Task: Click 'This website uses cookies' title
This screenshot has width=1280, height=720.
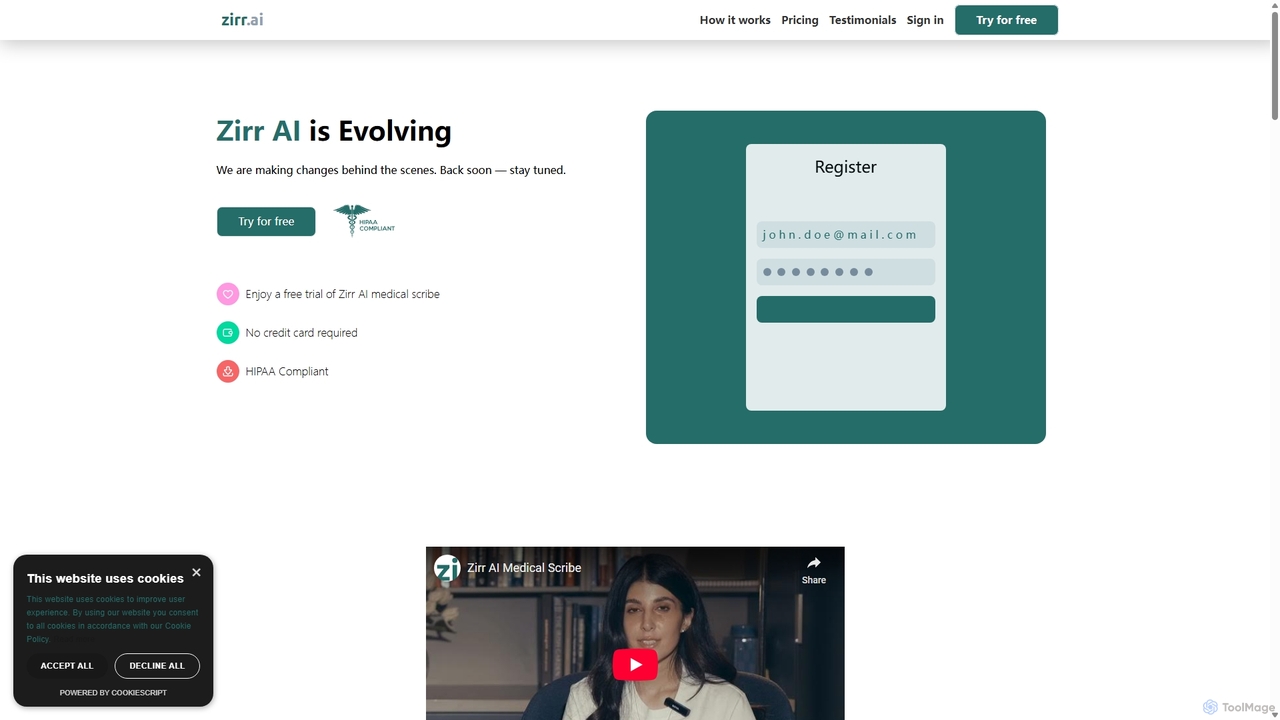Action: click(105, 578)
